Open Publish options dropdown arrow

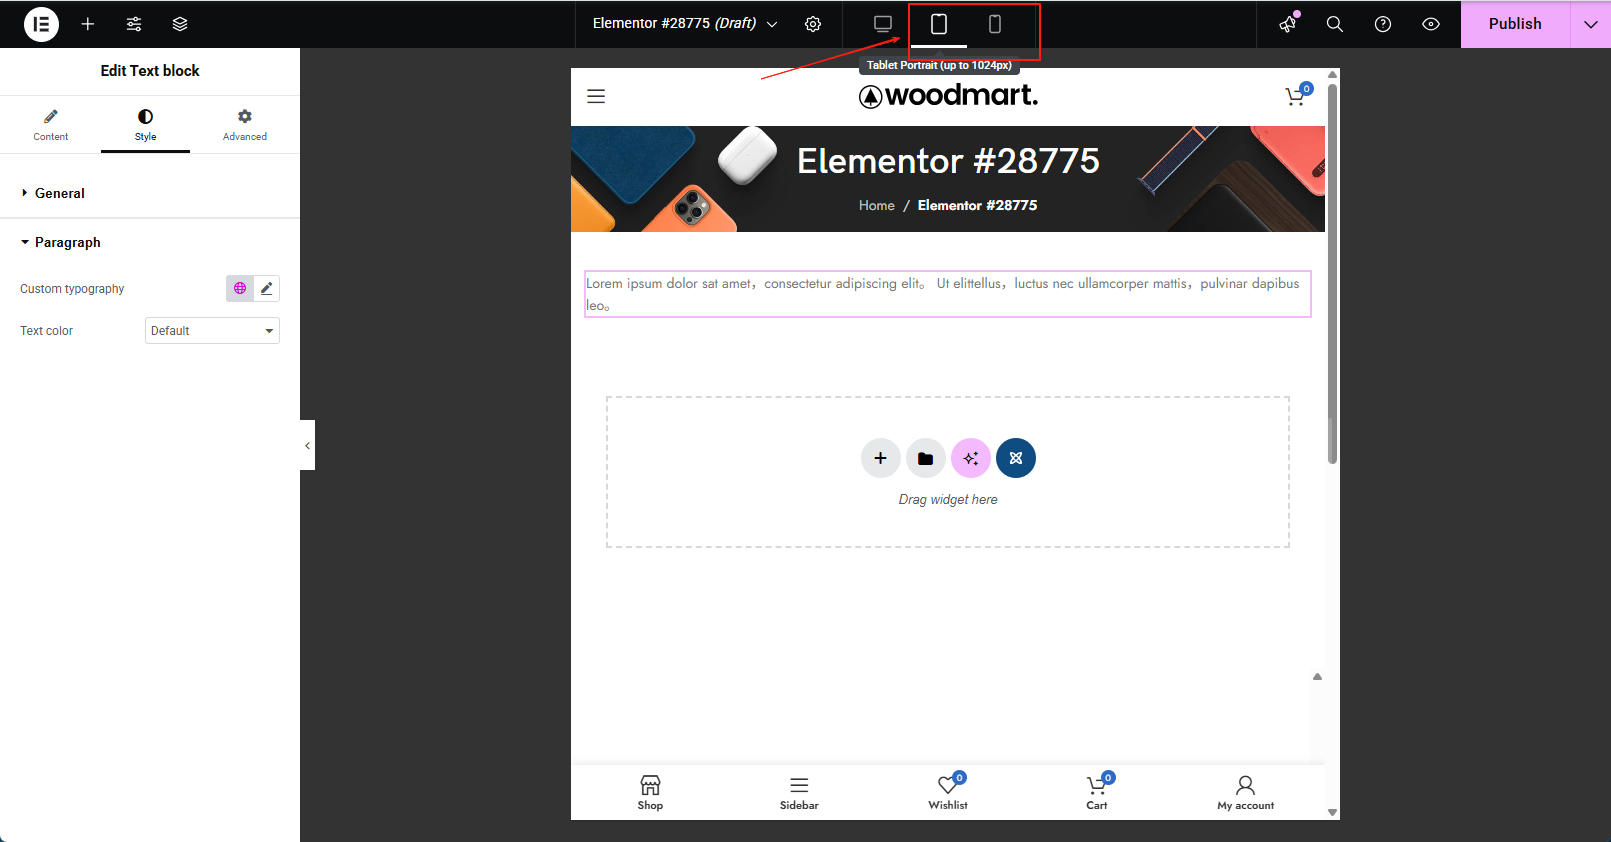click(x=1590, y=24)
